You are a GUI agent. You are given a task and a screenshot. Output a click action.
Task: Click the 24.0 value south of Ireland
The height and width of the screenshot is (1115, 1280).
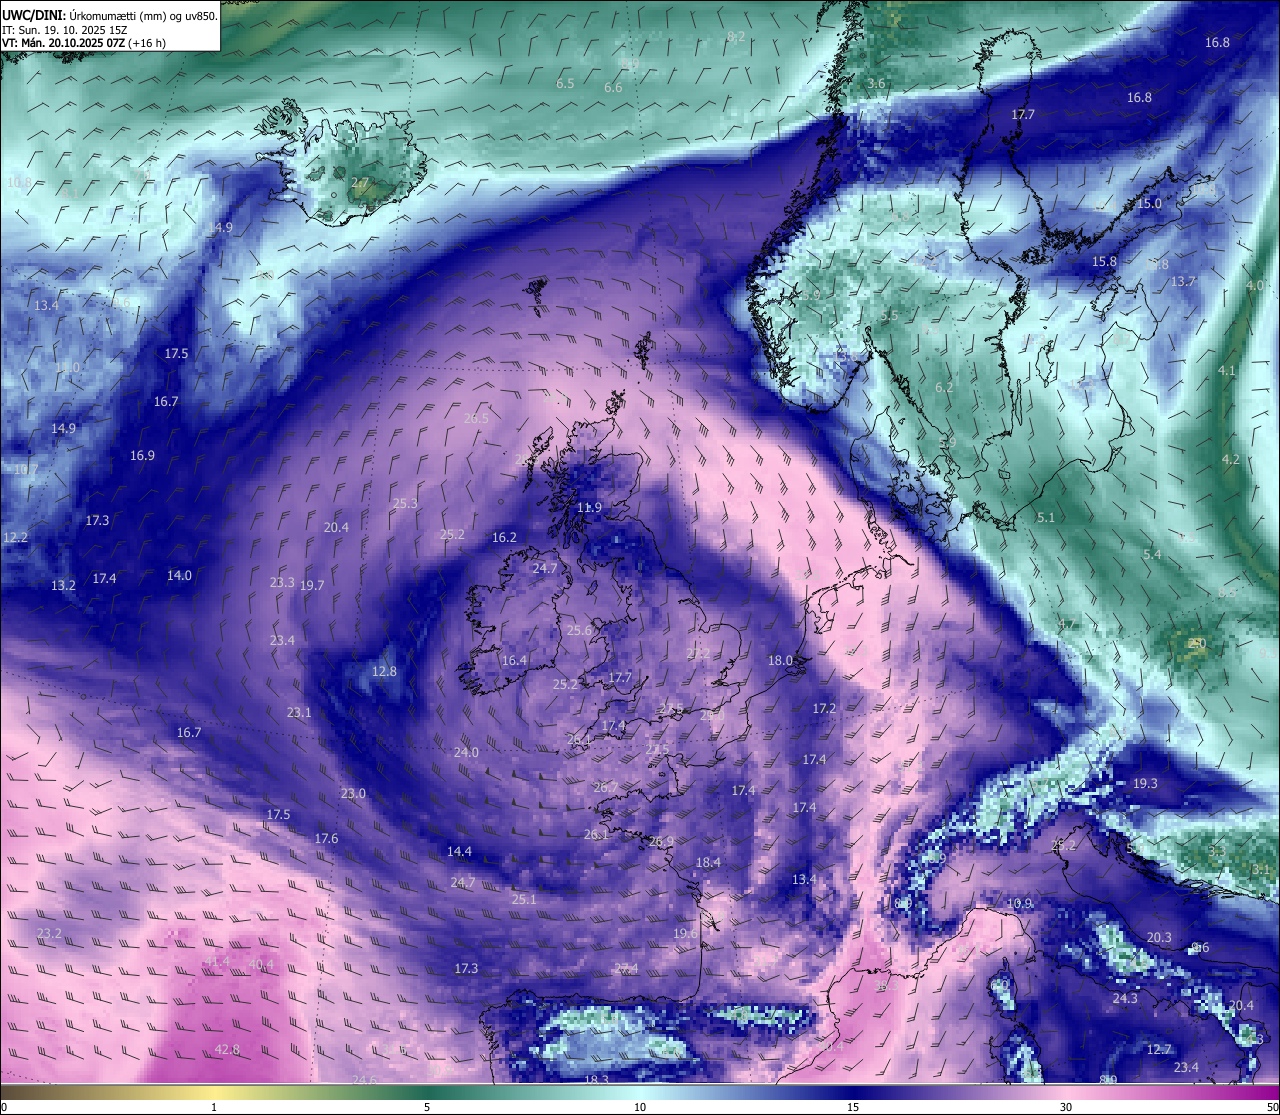click(466, 752)
